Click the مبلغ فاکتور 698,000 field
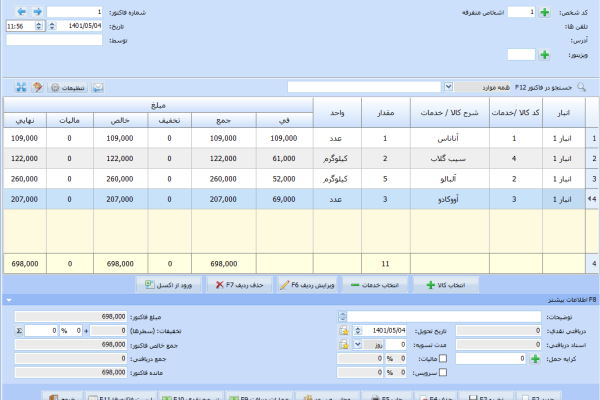600x400 pixels. [x=71, y=317]
